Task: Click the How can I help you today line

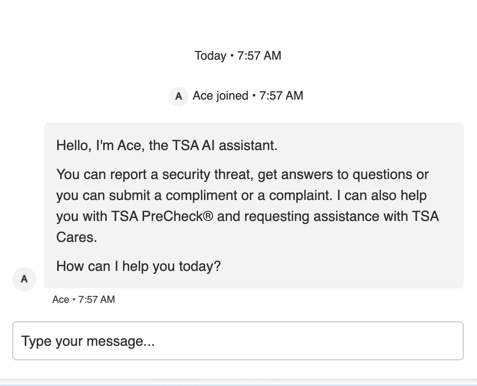Action: pos(138,266)
